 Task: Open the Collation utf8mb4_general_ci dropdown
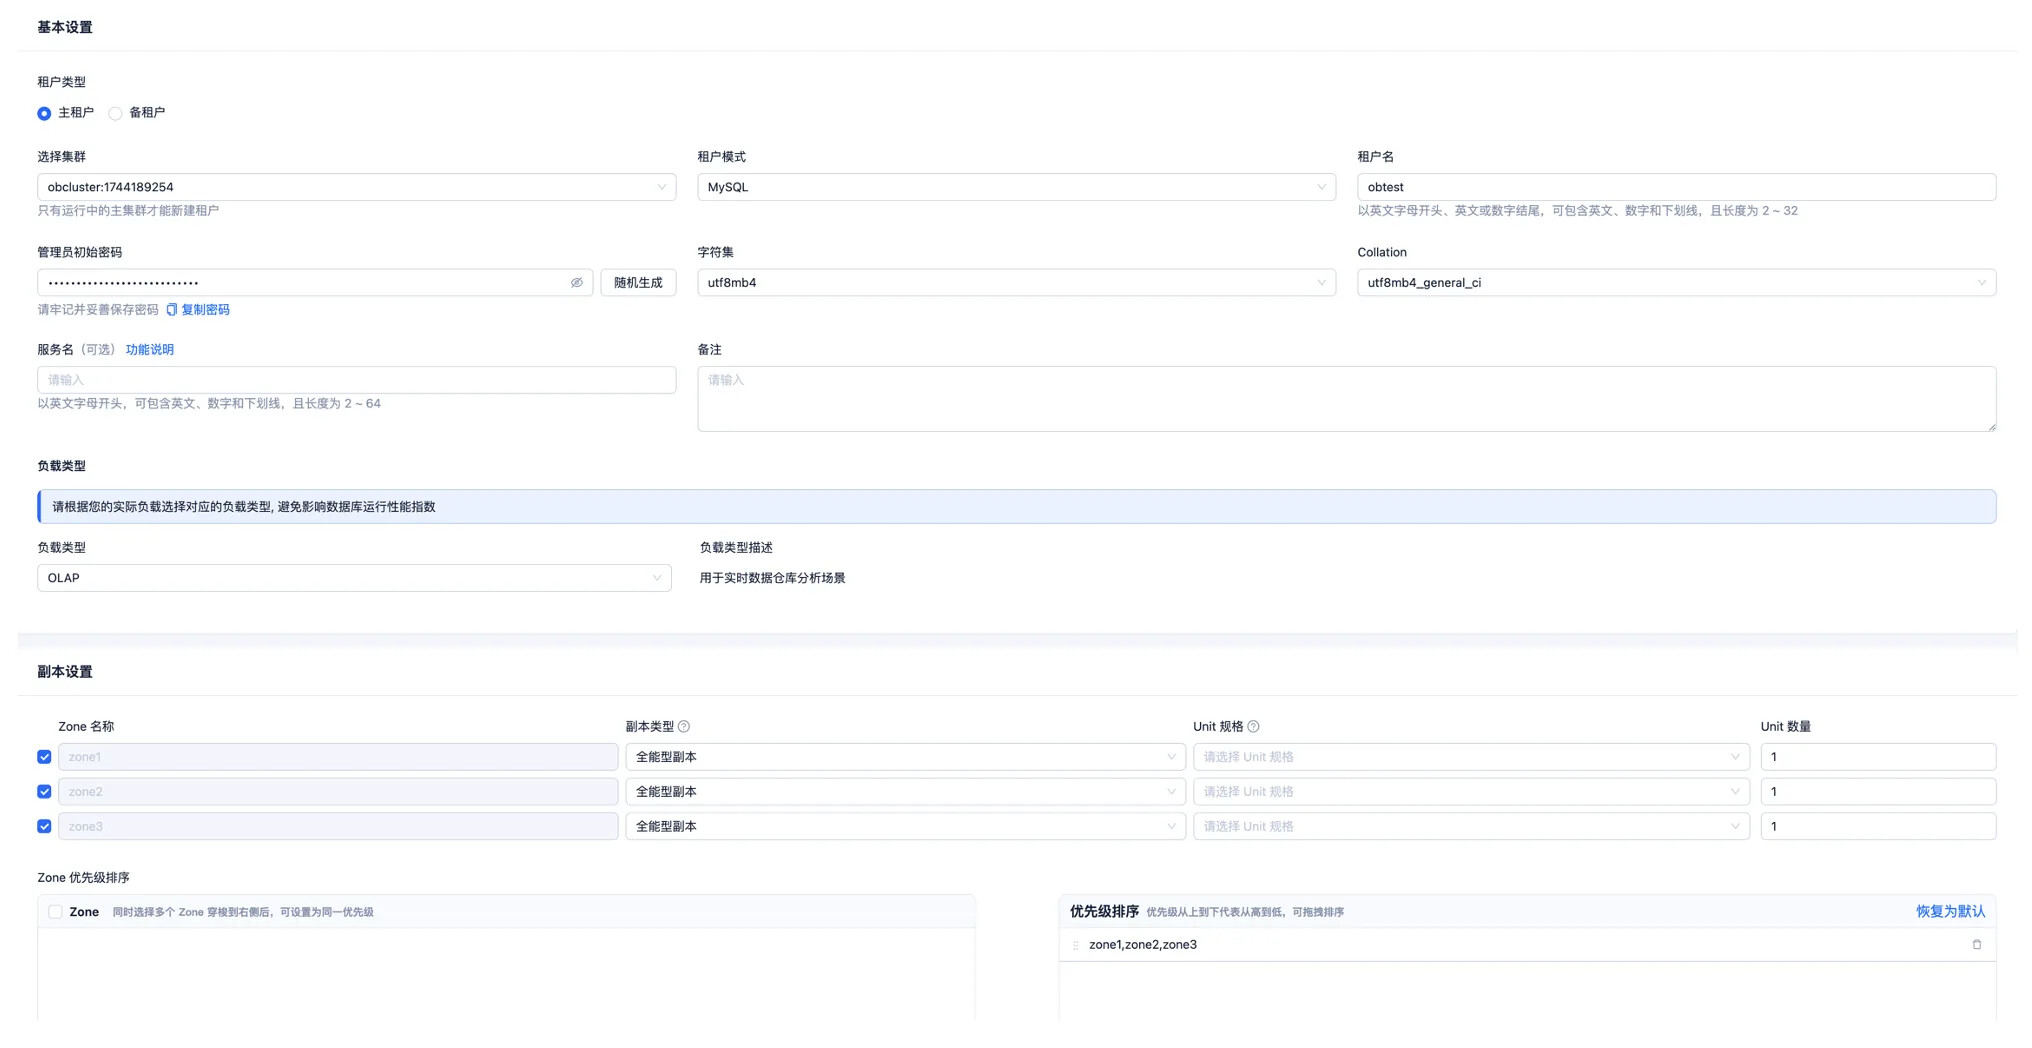(1675, 283)
